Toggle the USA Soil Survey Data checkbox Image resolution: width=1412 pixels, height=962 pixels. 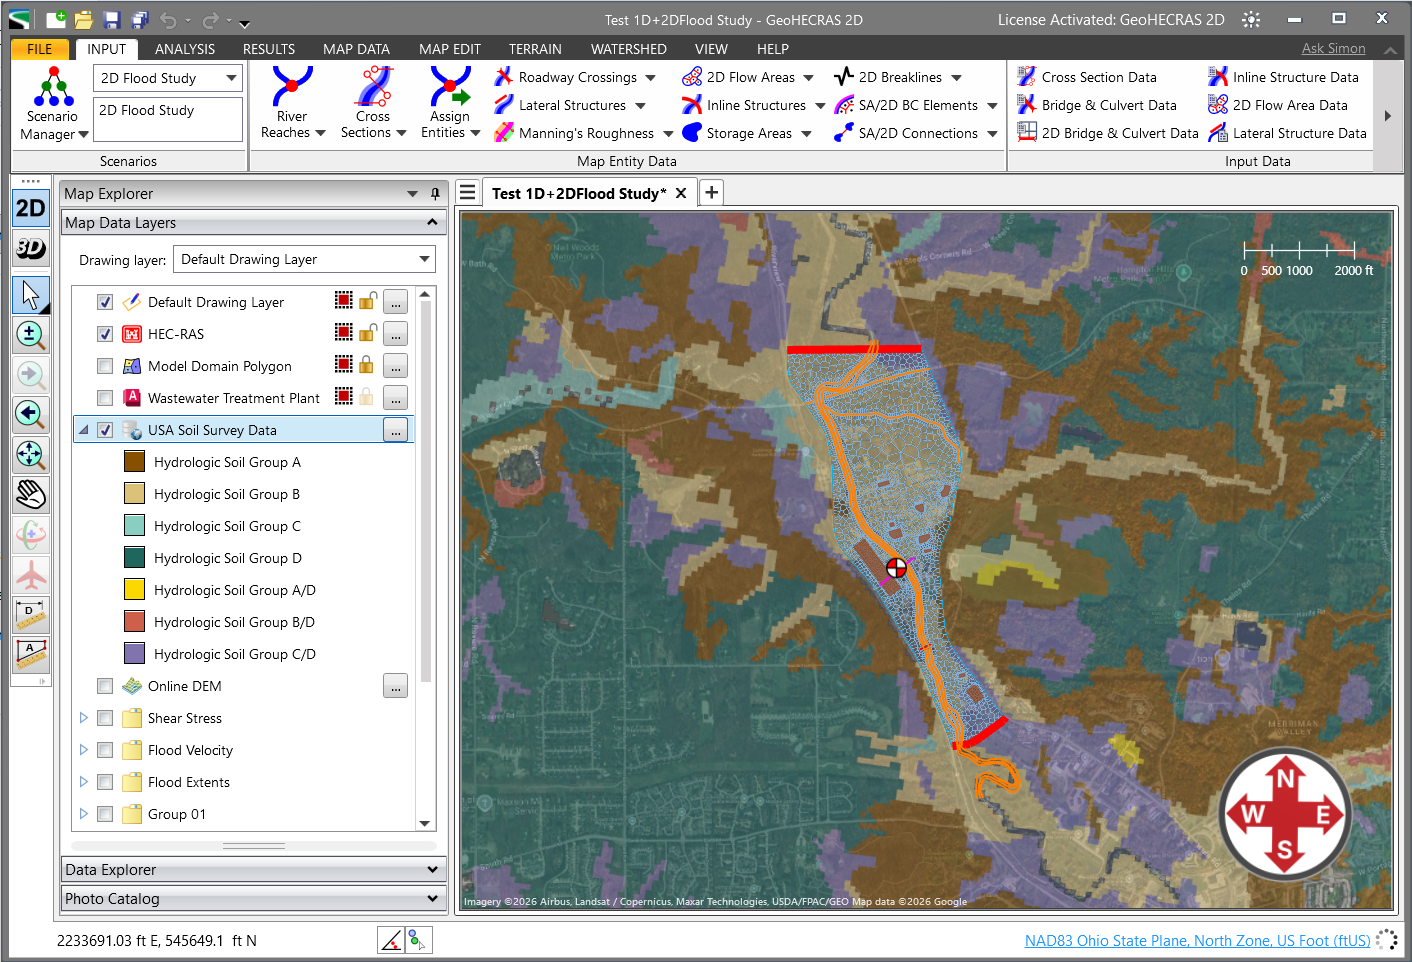(x=105, y=430)
